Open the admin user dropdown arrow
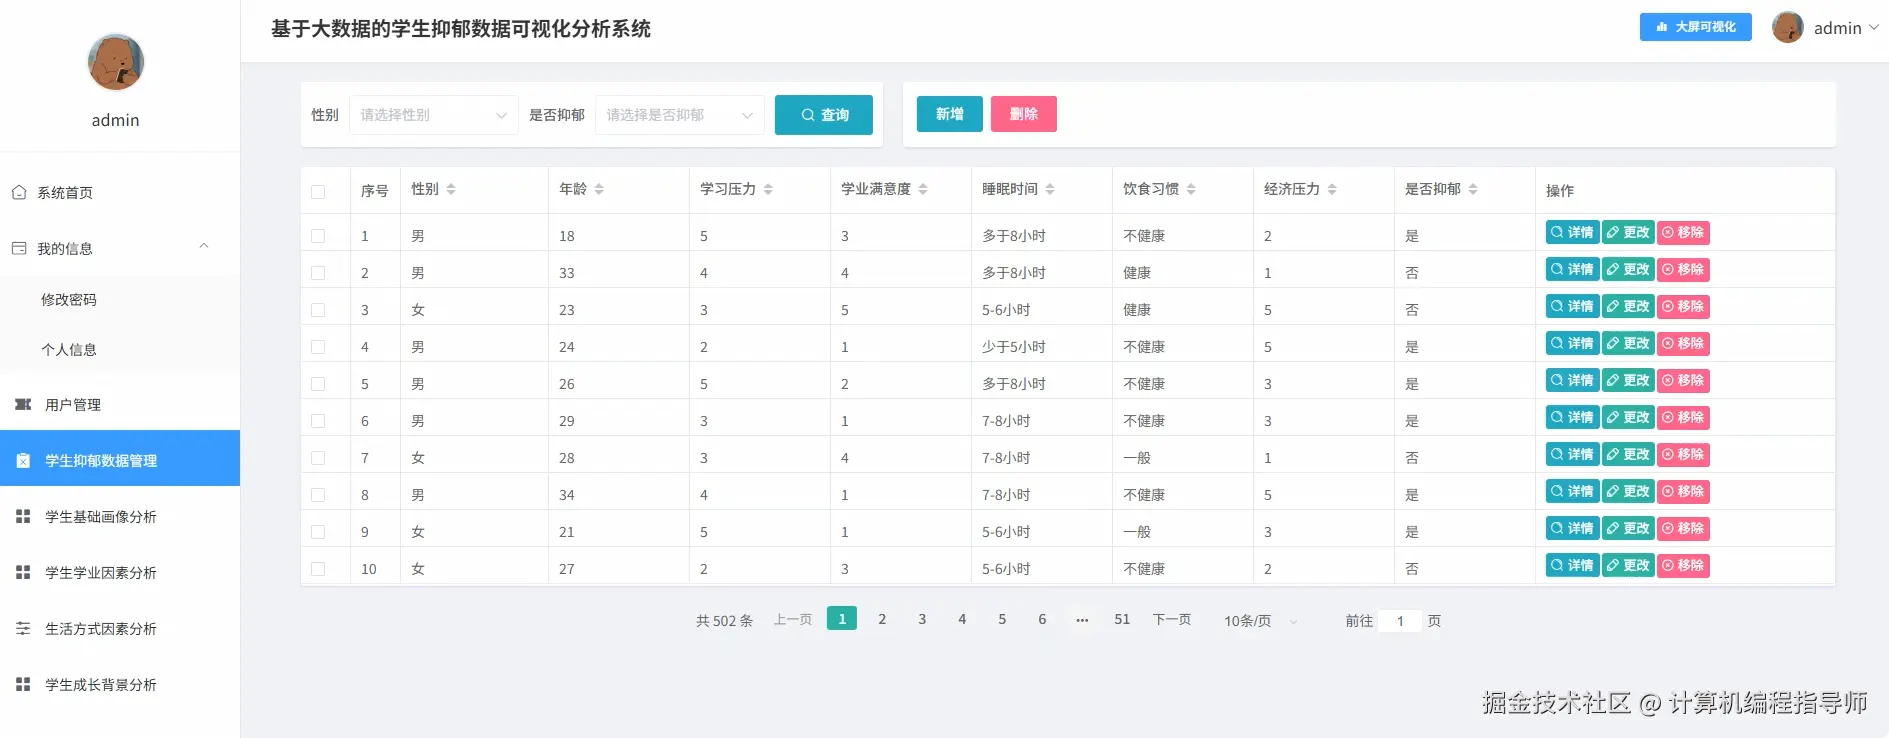Screen dimensions: 1889x738 pyautogui.click(x=1874, y=28)
